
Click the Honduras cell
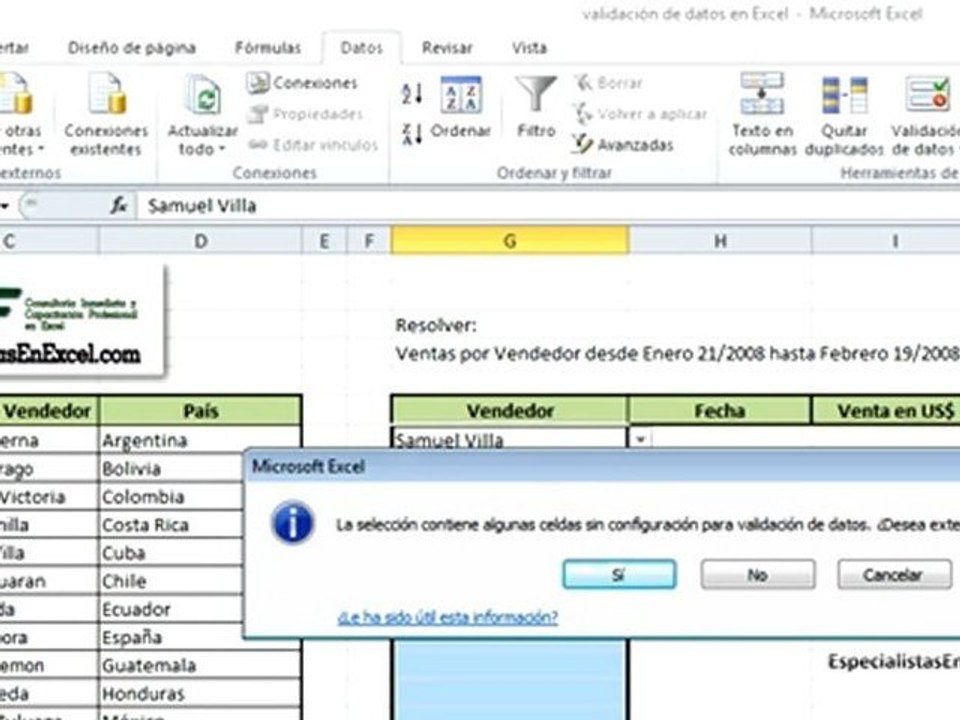pos(200,694)
